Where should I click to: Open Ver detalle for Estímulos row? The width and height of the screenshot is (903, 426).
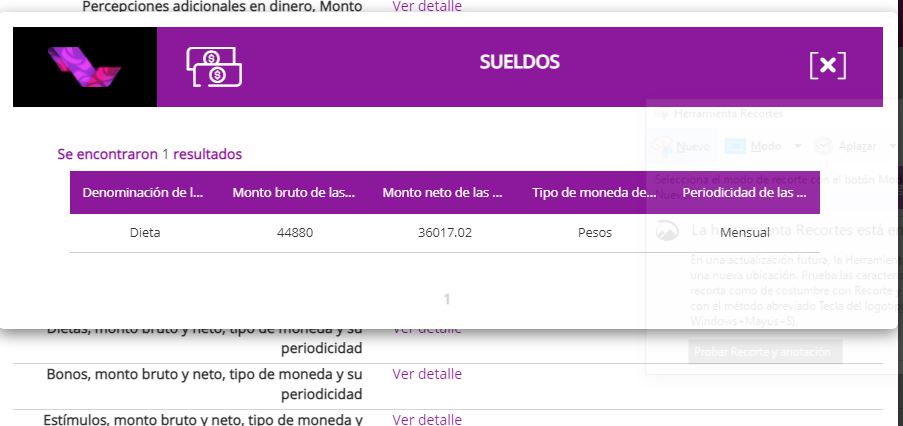point(427,420)
